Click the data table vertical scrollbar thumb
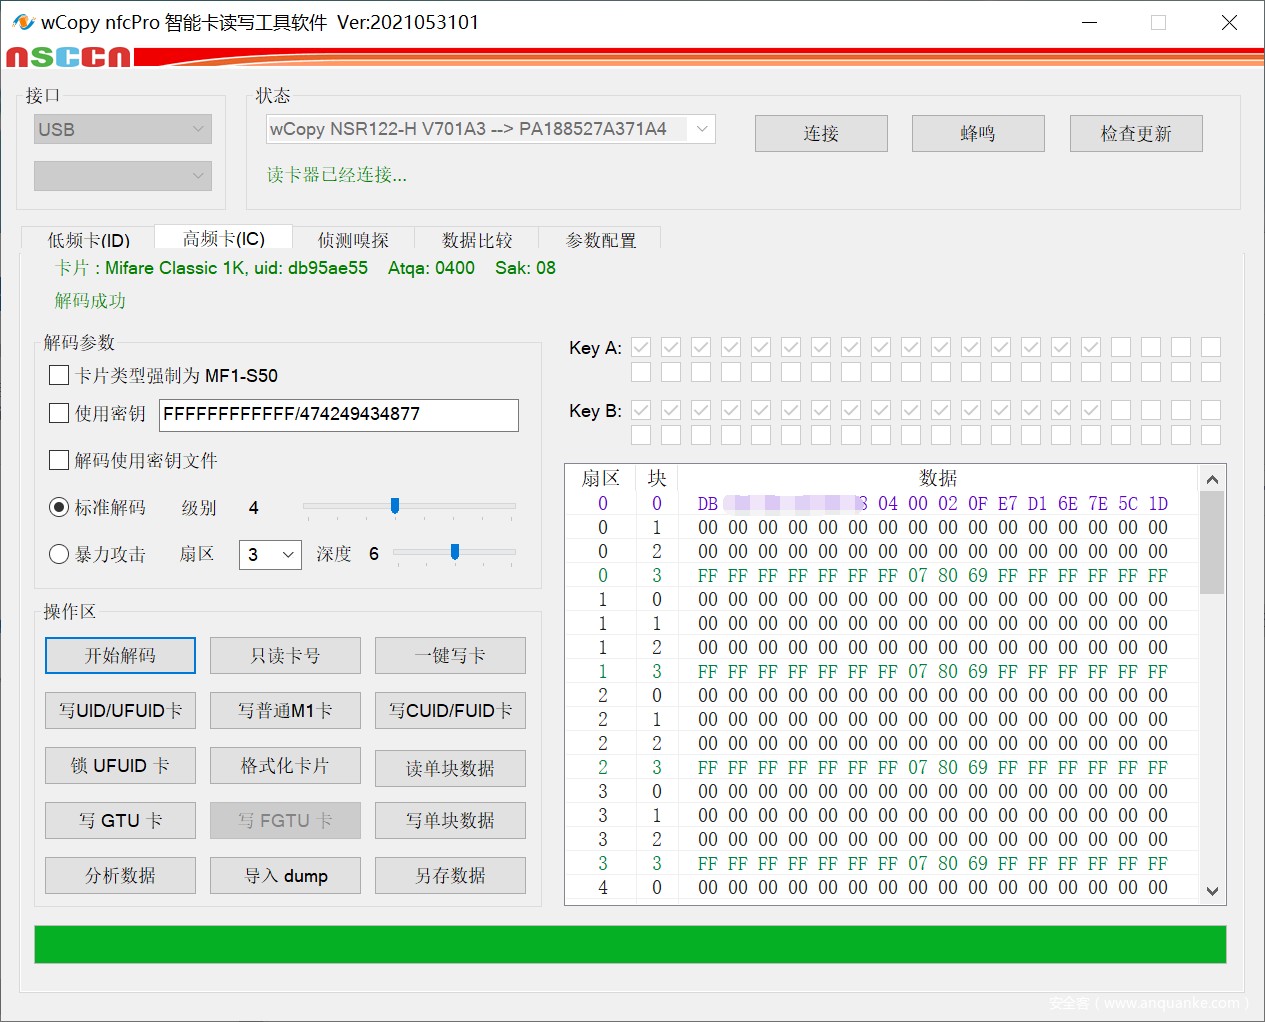Screen dimensions: 1265x1022 tap(1212, 543)
